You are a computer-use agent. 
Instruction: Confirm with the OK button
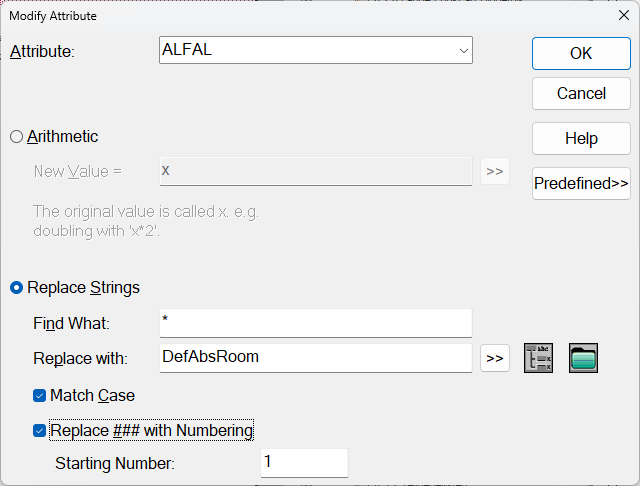pyautogui.click(x=581, y=53)
